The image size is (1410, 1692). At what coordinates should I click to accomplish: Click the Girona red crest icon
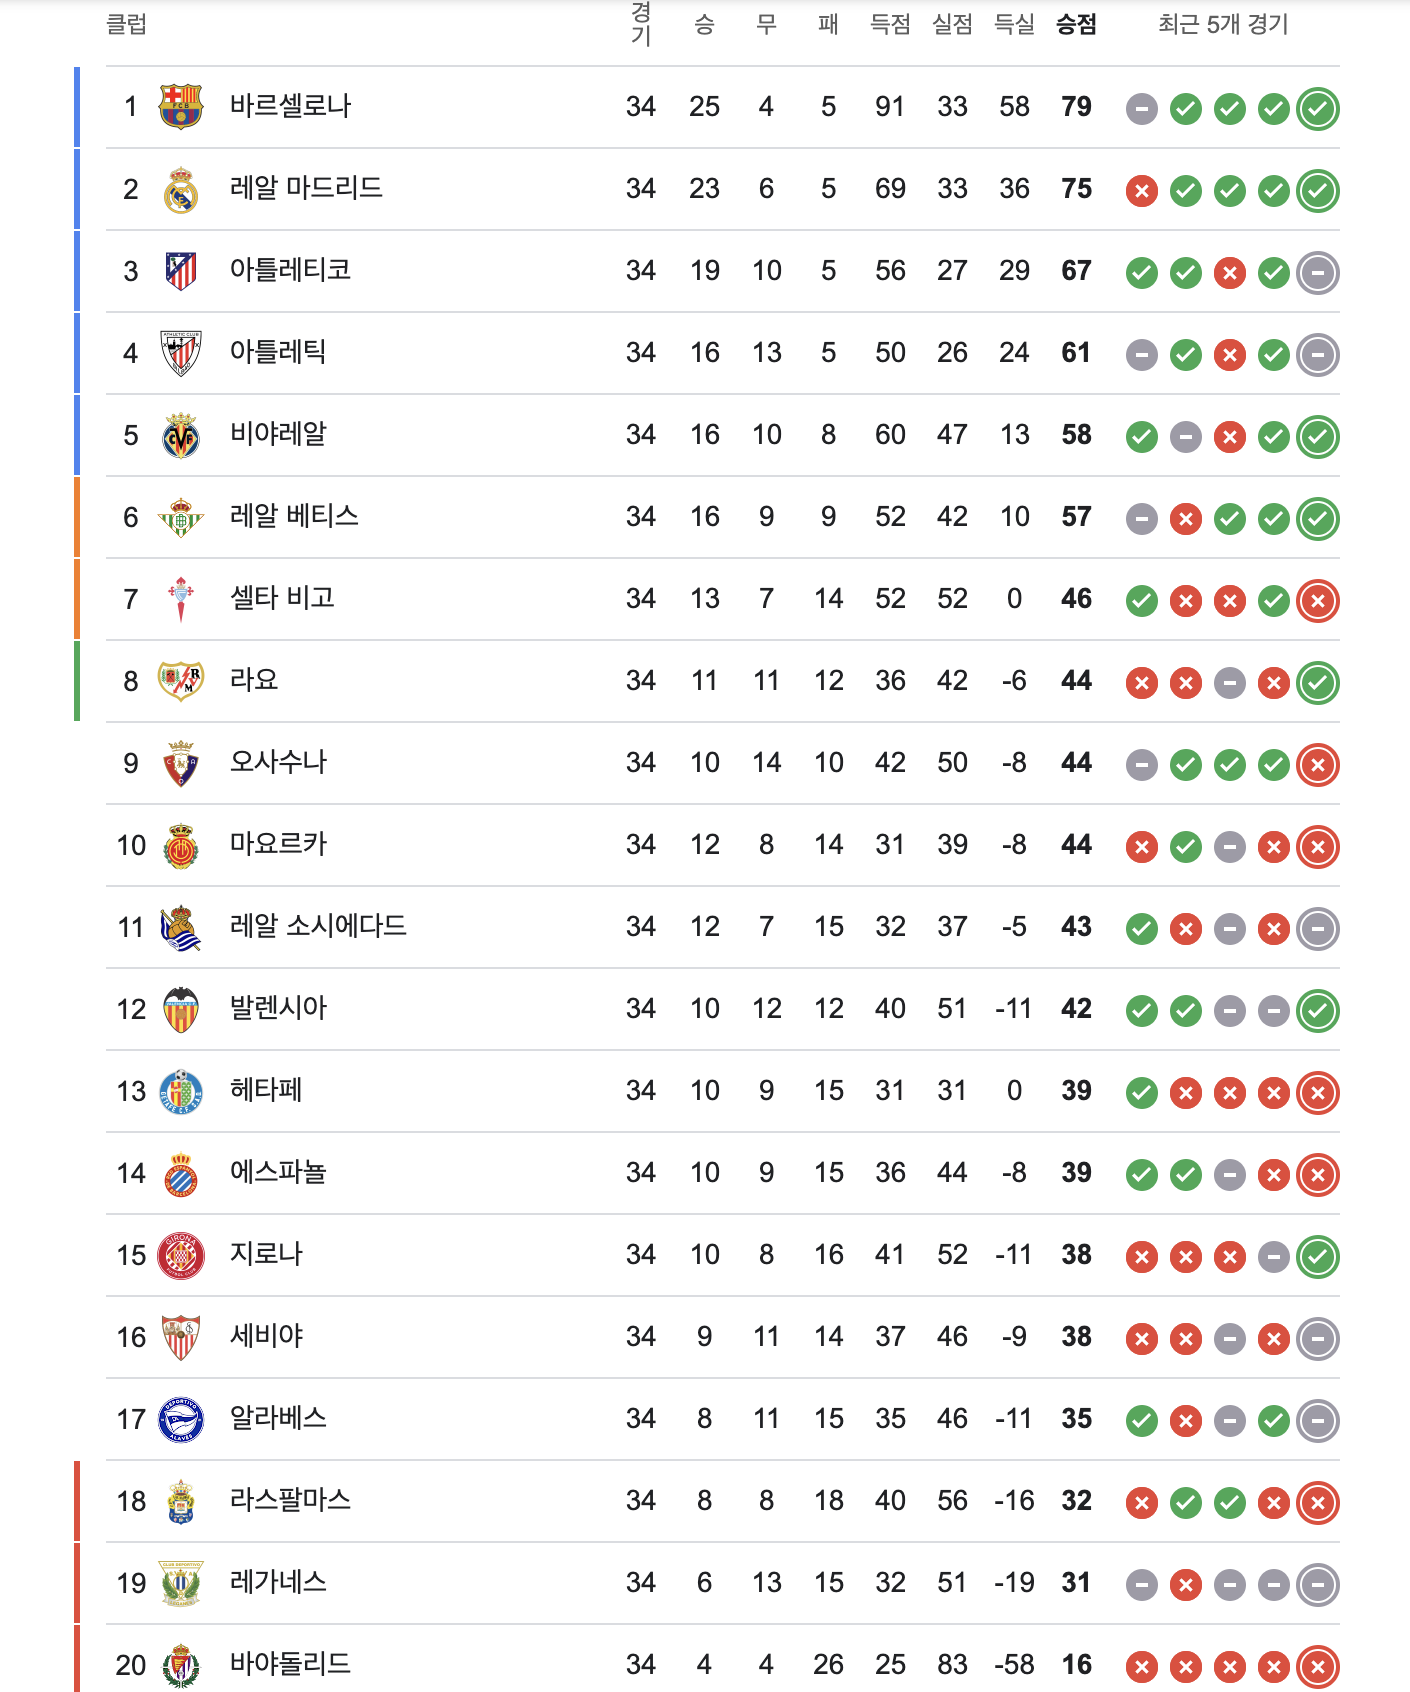click(x=181, y=1255)
